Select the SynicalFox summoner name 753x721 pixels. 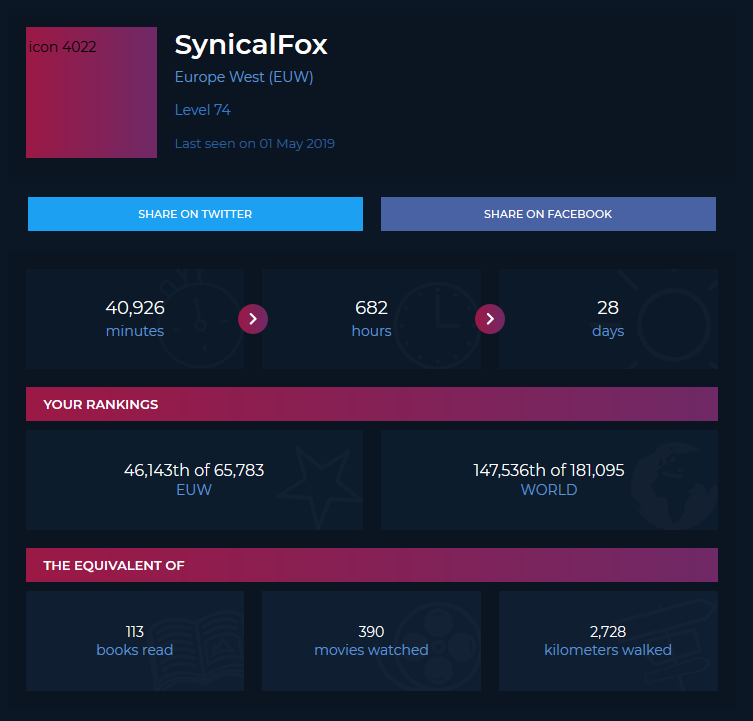click(x=251, y=45)
